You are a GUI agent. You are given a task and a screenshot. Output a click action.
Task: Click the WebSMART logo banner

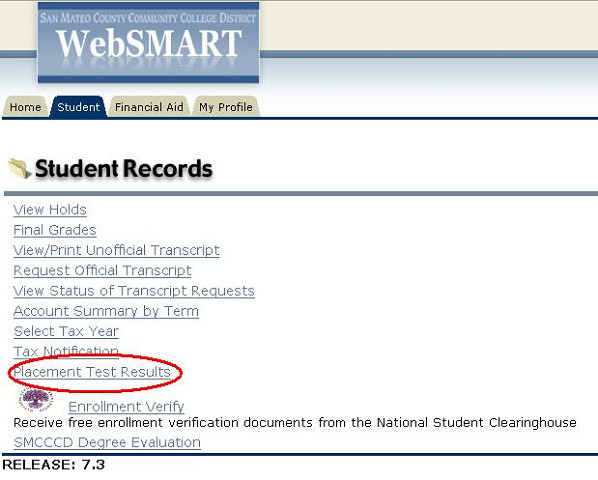(148, 43)
